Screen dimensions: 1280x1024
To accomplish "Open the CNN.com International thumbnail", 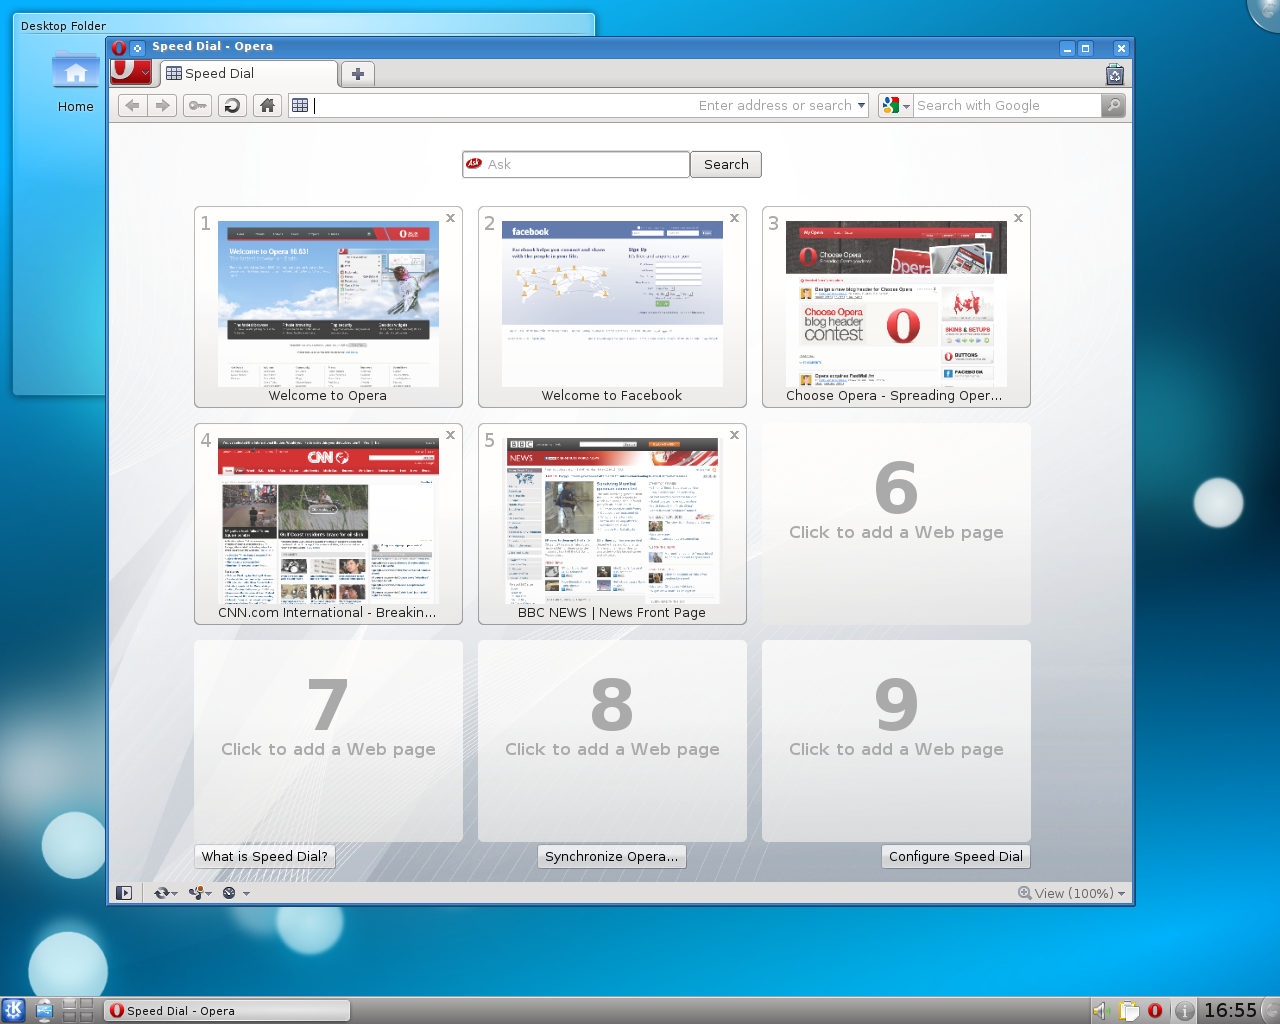I will pyautogui.click(x=328, y=521).
